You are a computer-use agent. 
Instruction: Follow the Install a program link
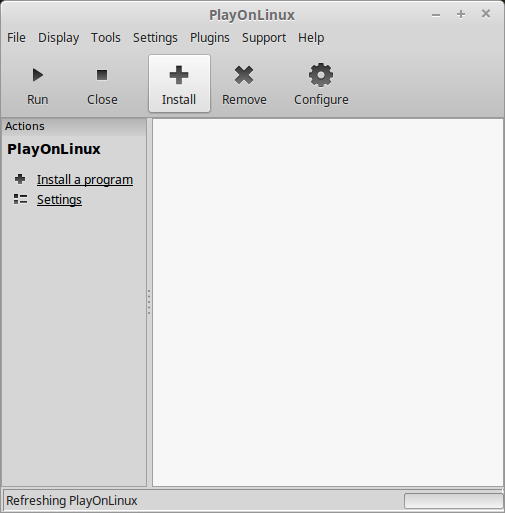click(x=85, y=180)
